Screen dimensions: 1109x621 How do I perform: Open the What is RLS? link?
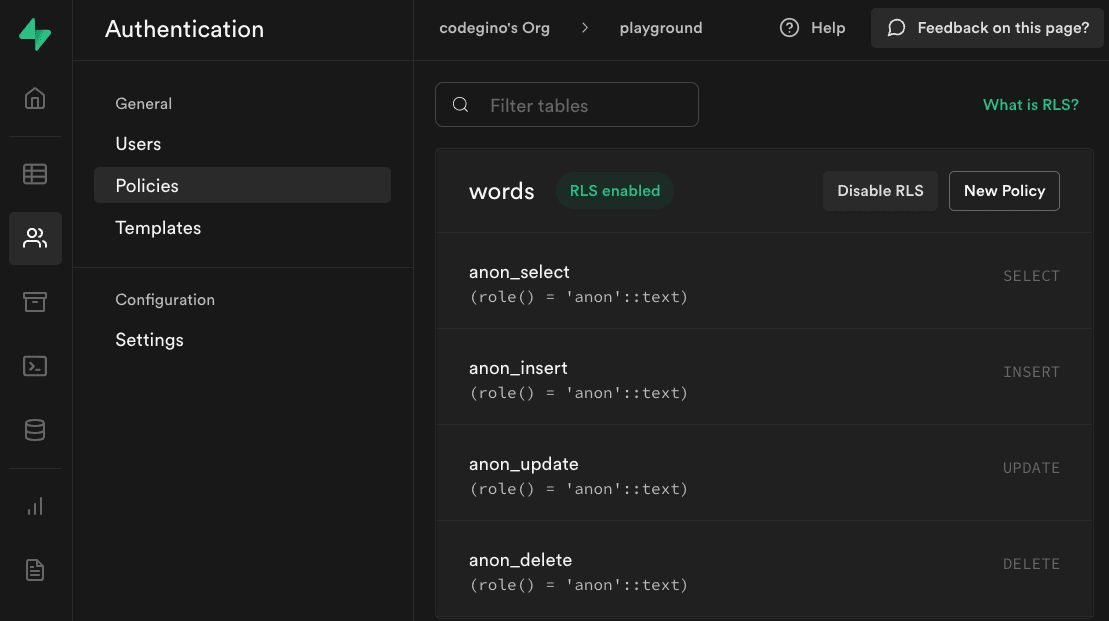[1031, 103]
